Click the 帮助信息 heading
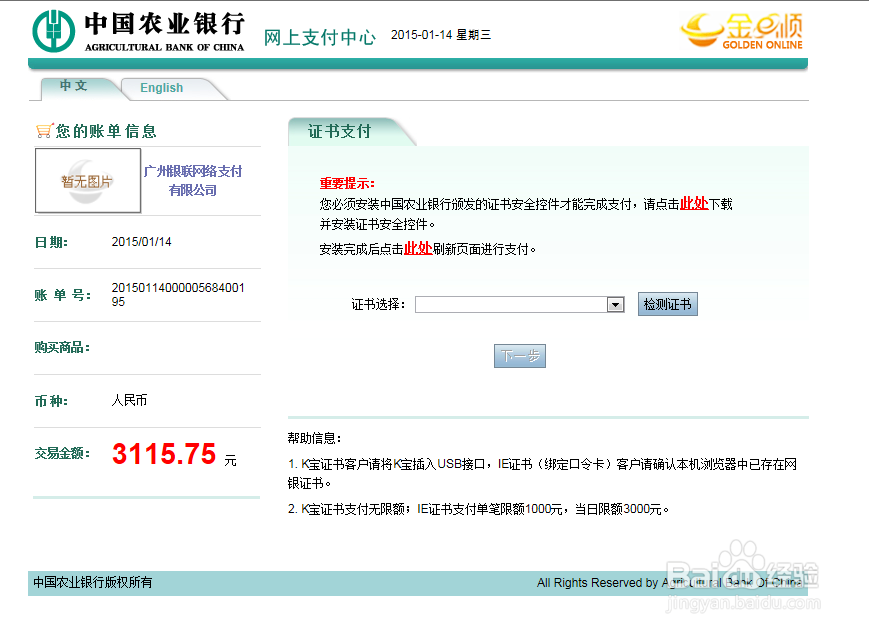This screenshot has height=633, width=869. point(314,438)
